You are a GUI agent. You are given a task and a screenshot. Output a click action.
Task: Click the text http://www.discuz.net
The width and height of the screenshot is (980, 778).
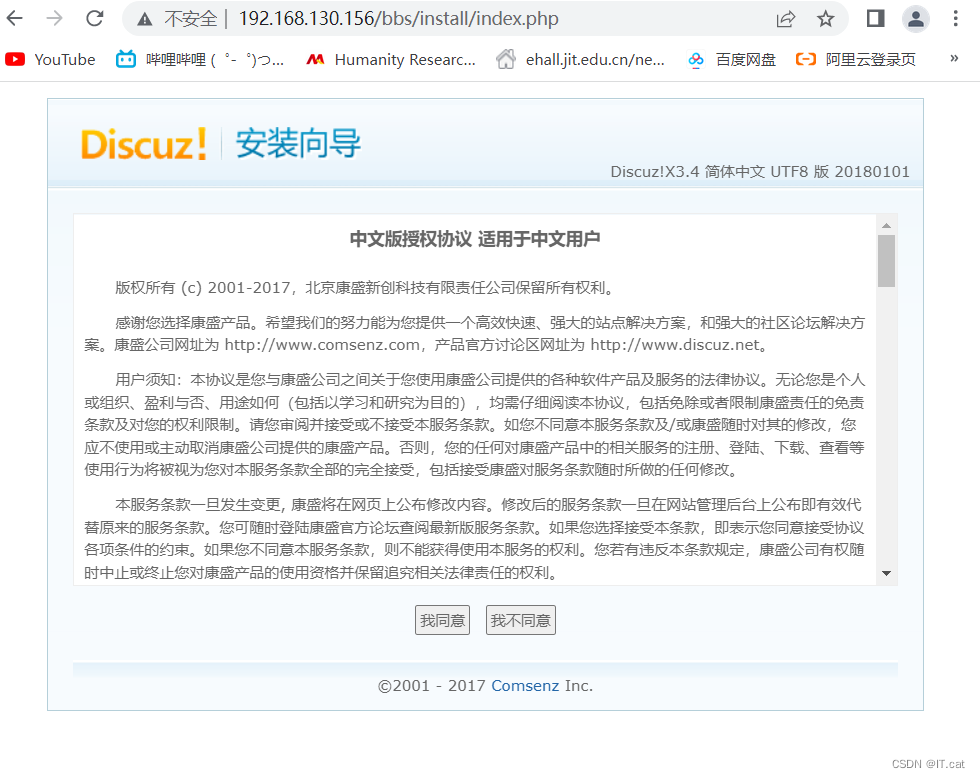point(675,345)
